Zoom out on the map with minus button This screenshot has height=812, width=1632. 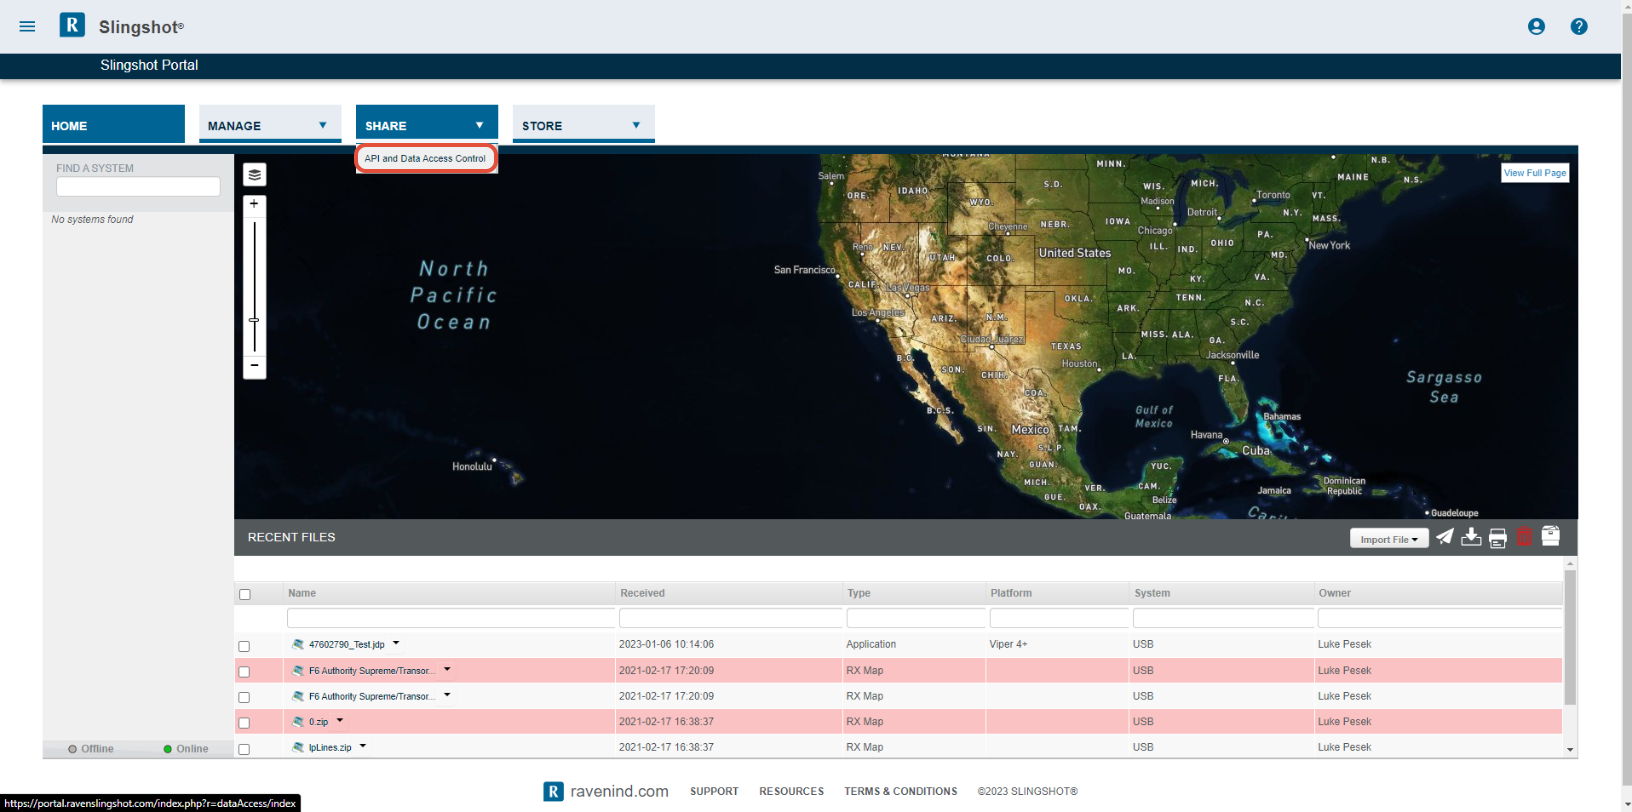point(254,366)
